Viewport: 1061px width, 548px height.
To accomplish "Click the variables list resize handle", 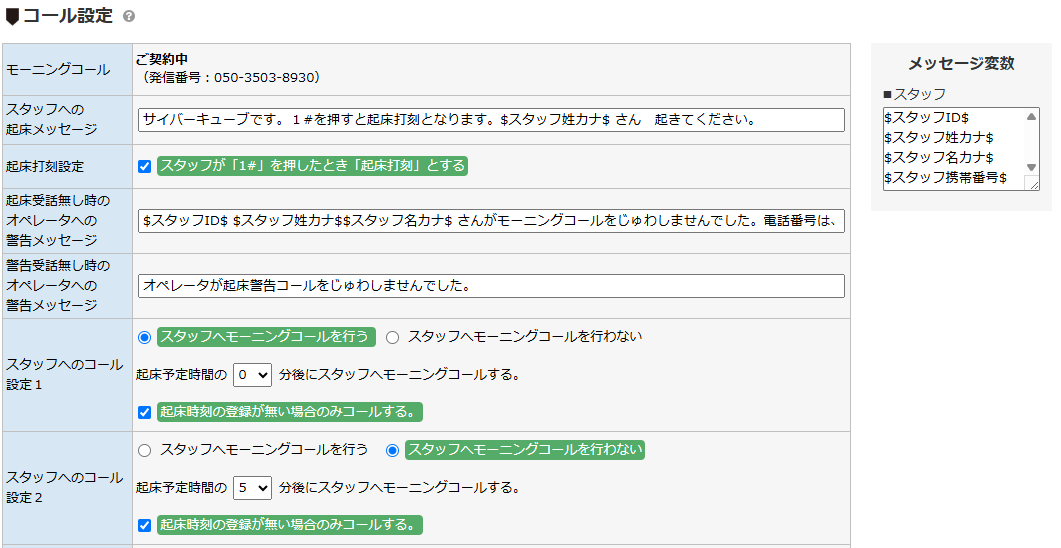I will 1033,183.
